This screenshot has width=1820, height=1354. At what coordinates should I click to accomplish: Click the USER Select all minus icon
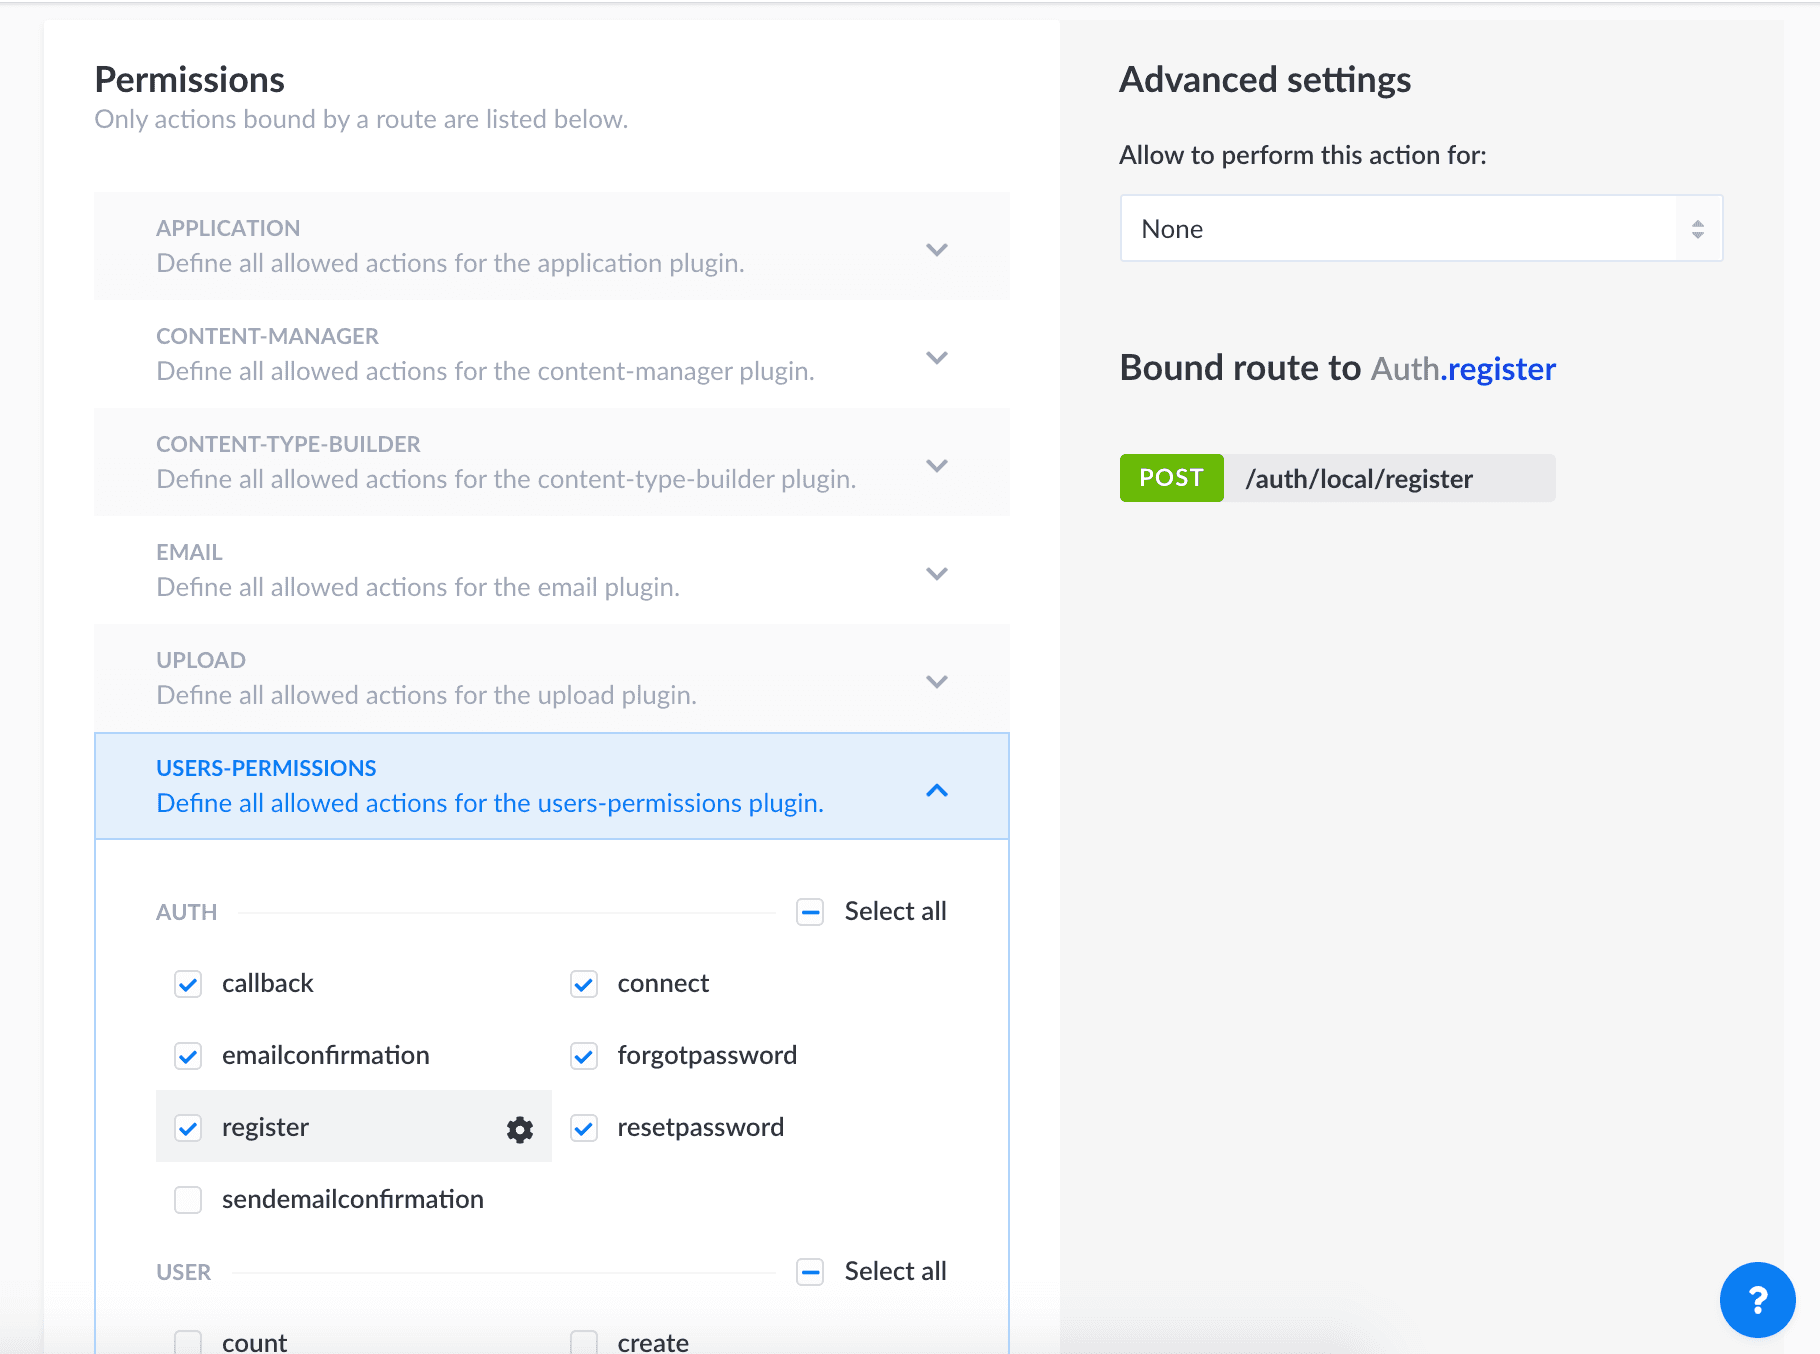(810, 1272)
